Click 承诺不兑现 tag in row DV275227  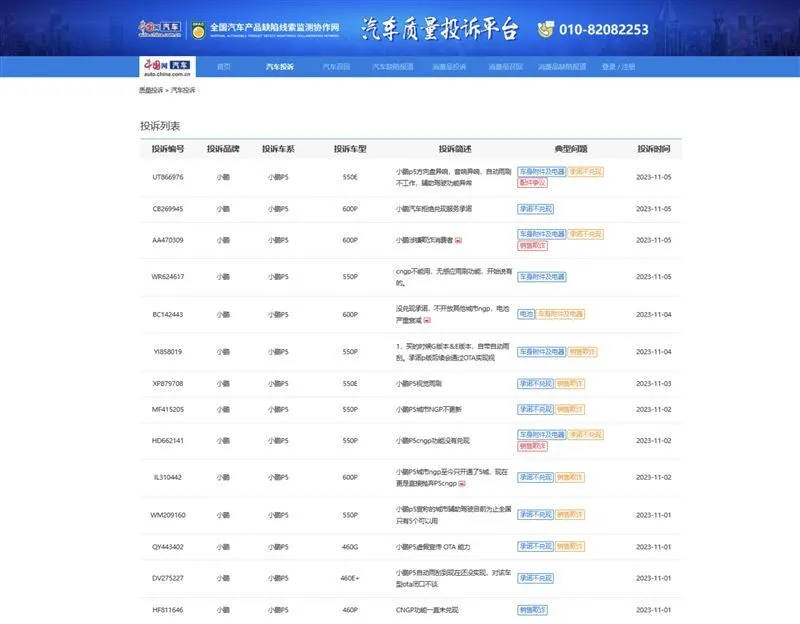[535, 578]
